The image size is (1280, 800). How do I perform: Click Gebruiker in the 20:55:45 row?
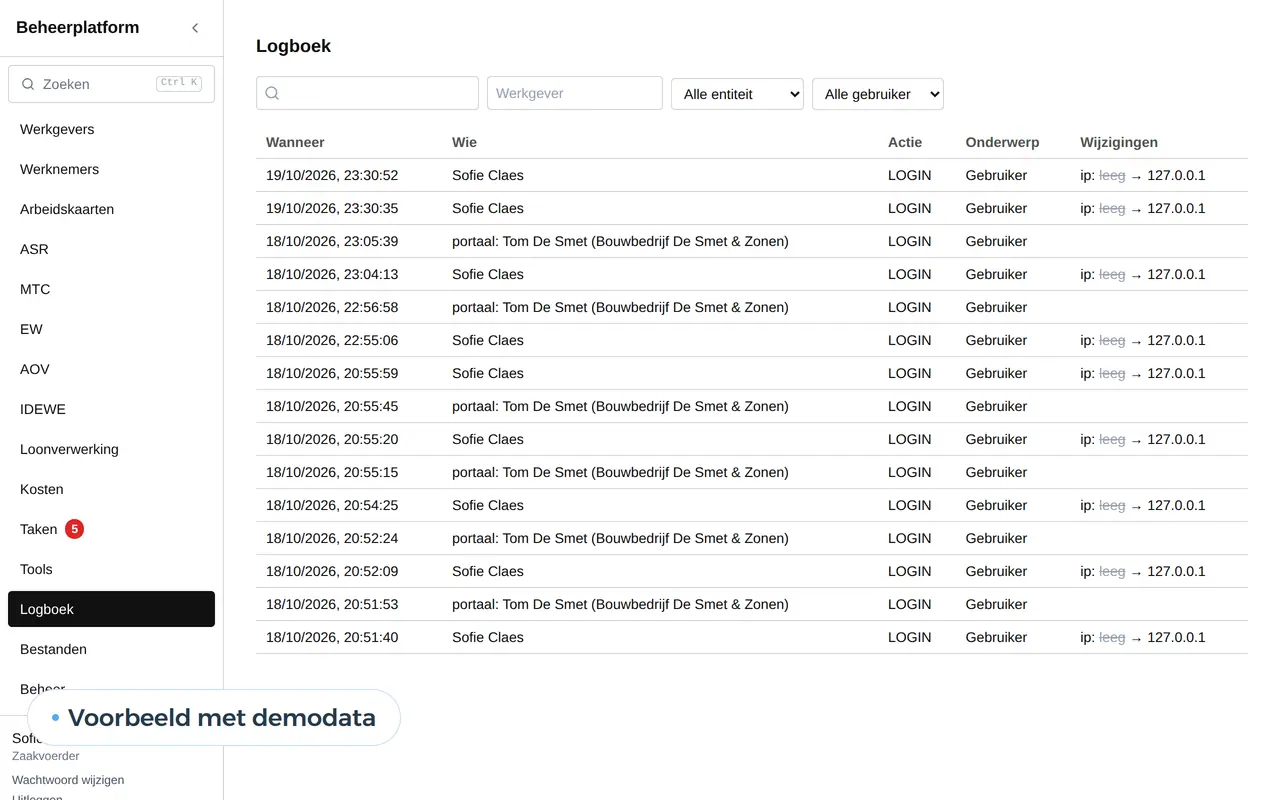tap(997, 406)
